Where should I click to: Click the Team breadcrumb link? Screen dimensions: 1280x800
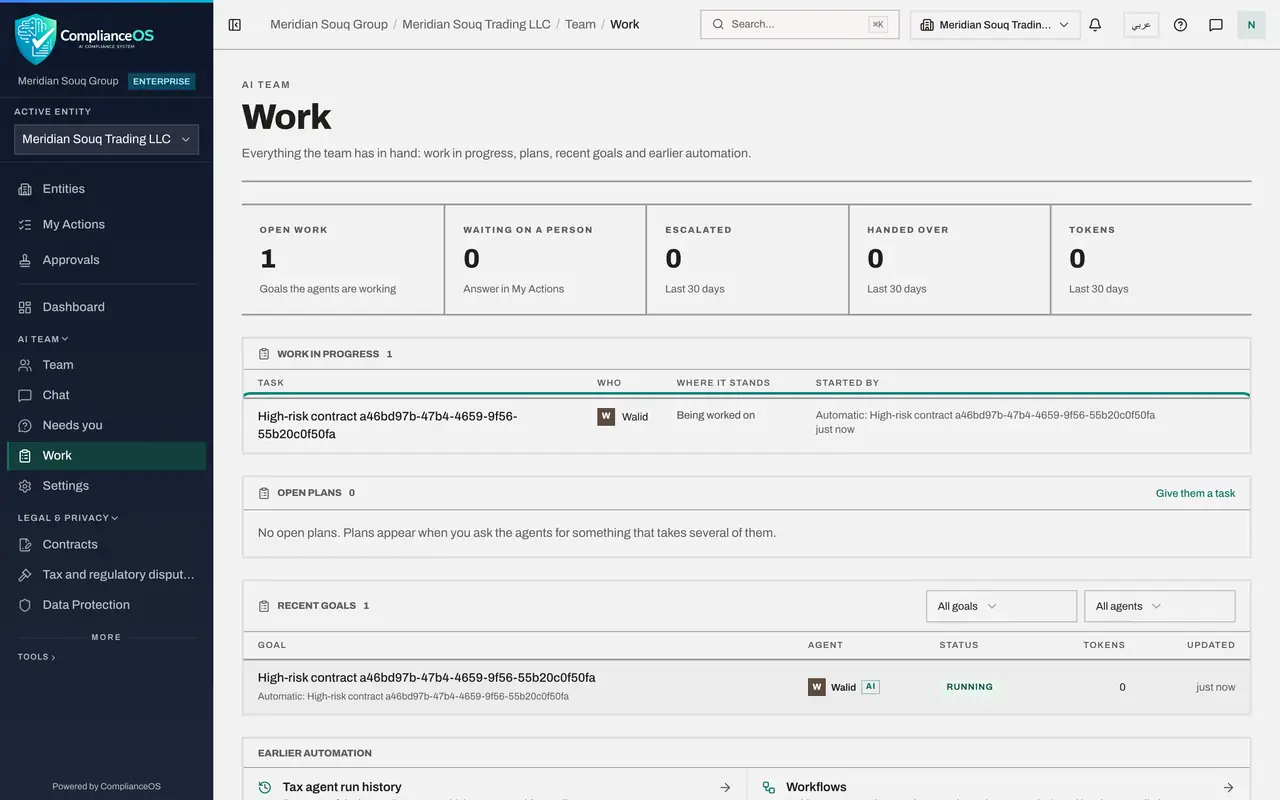coord(580,24)
